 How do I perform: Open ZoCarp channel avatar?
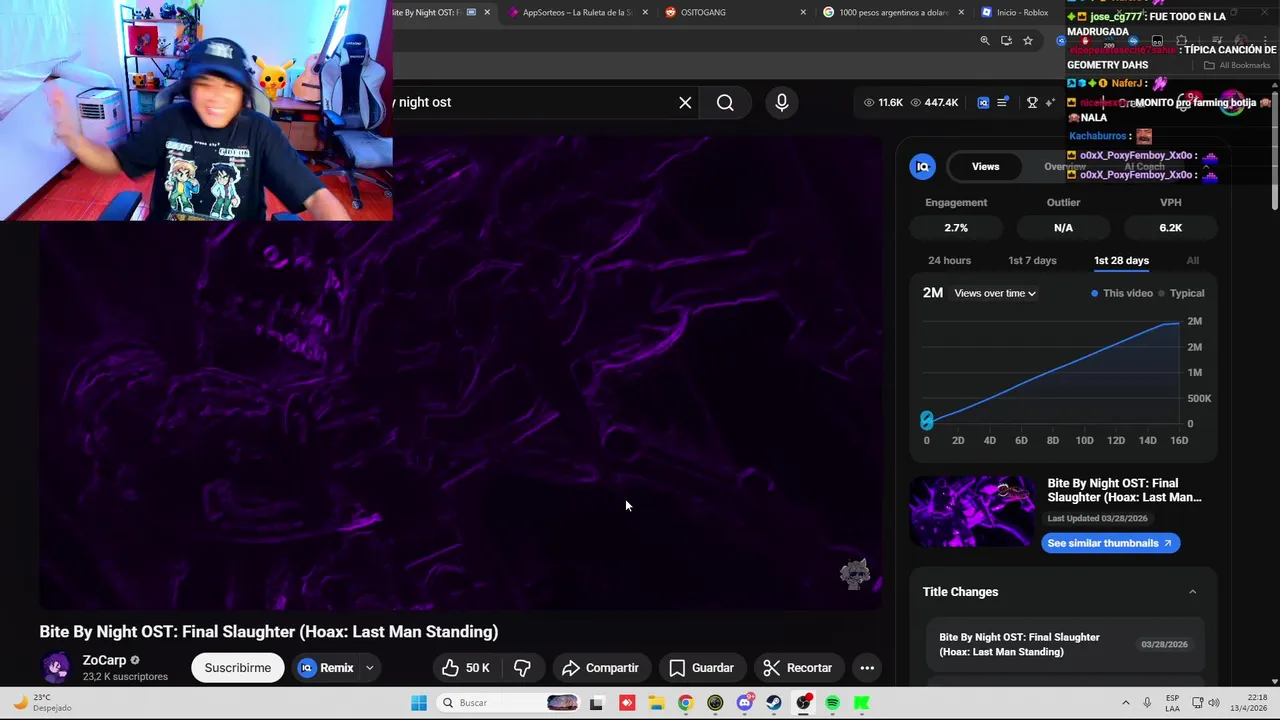click(56, 667)
